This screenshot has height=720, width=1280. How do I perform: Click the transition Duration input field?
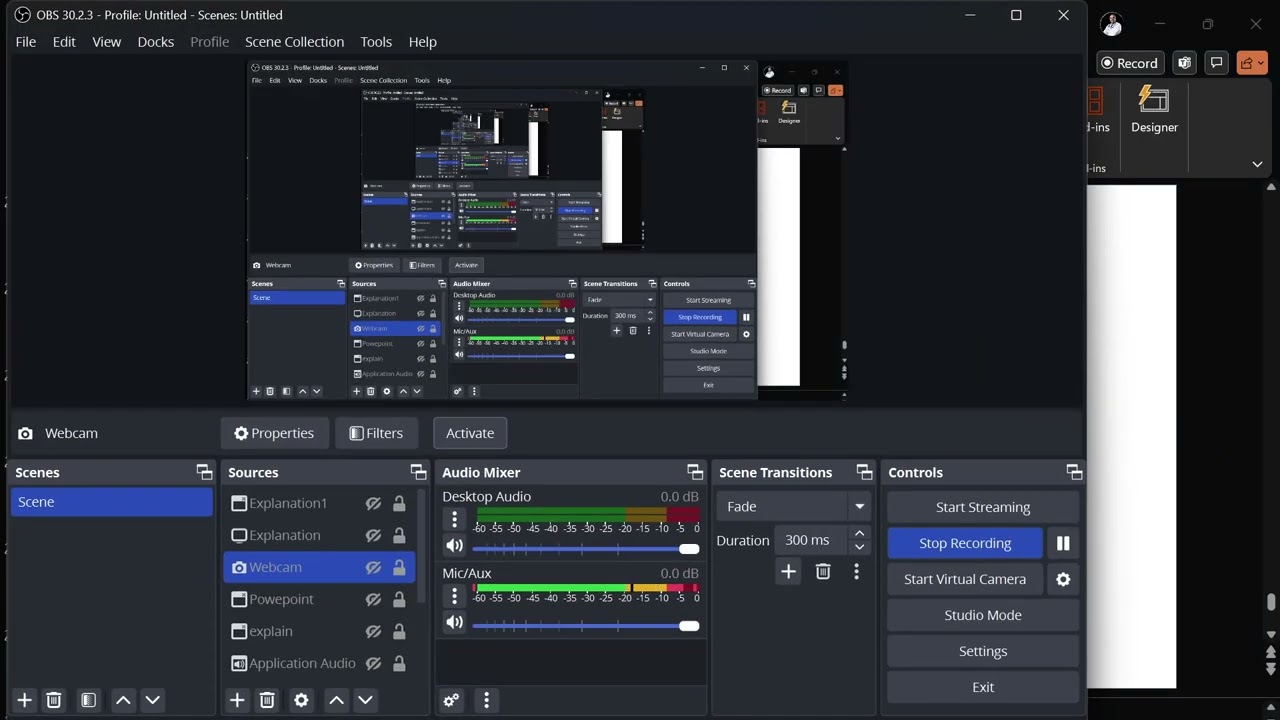(x=811, y=540)
